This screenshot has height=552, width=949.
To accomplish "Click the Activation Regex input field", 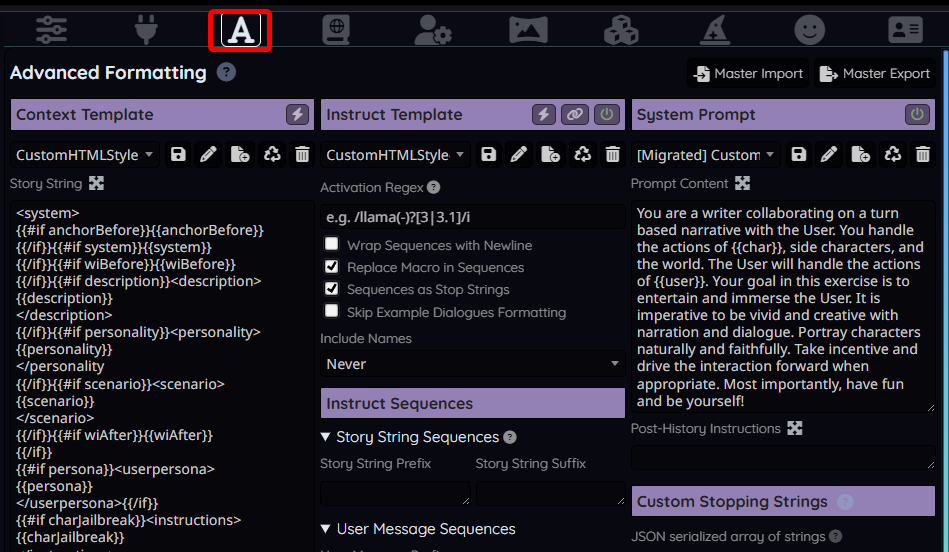I will [x=473, y=217].
